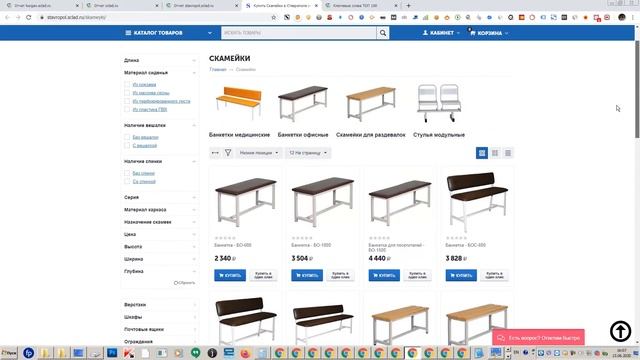Check the Из пластика ПВХ option

point(127,109)
